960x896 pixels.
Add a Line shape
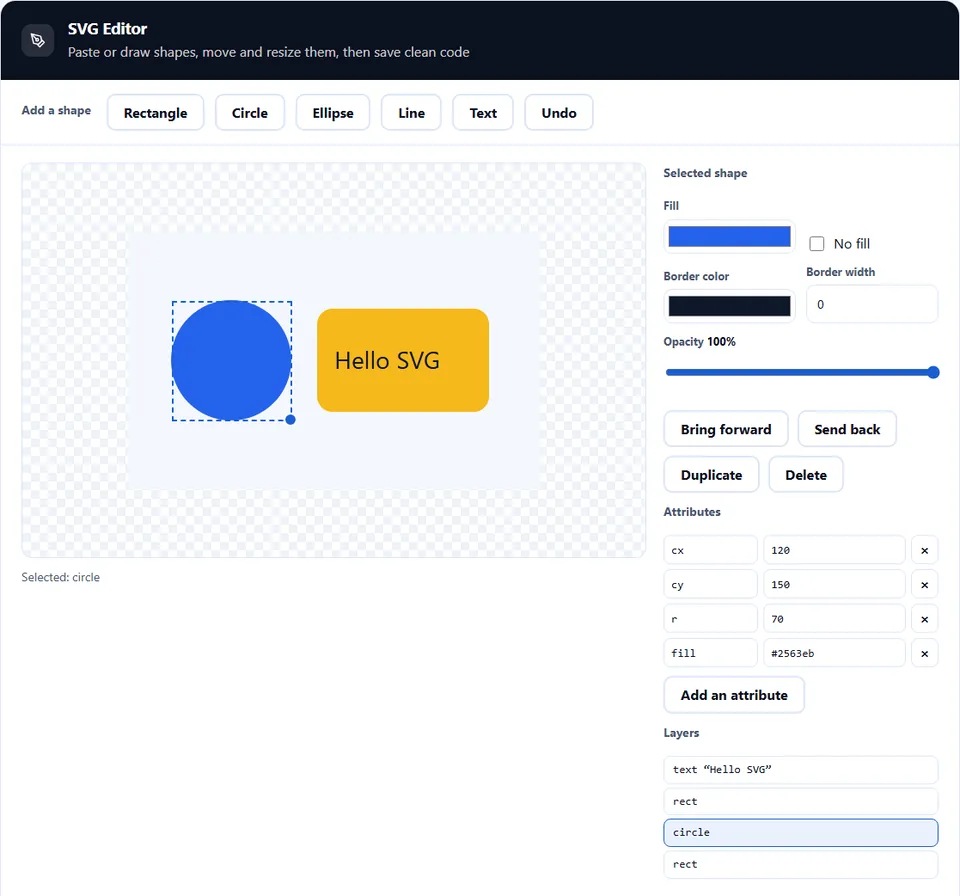click(x=411, y=113)
